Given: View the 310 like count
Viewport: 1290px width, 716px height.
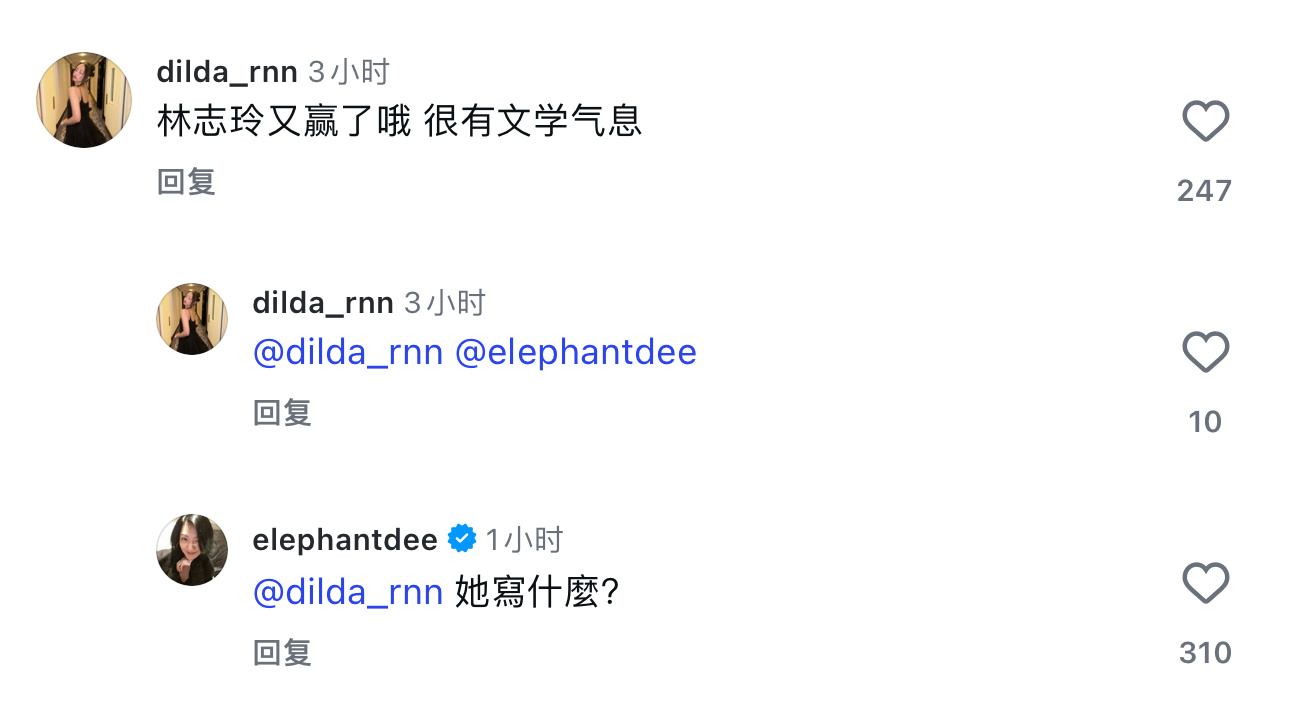Looking at the screenshot, I should coord(1205,653).
